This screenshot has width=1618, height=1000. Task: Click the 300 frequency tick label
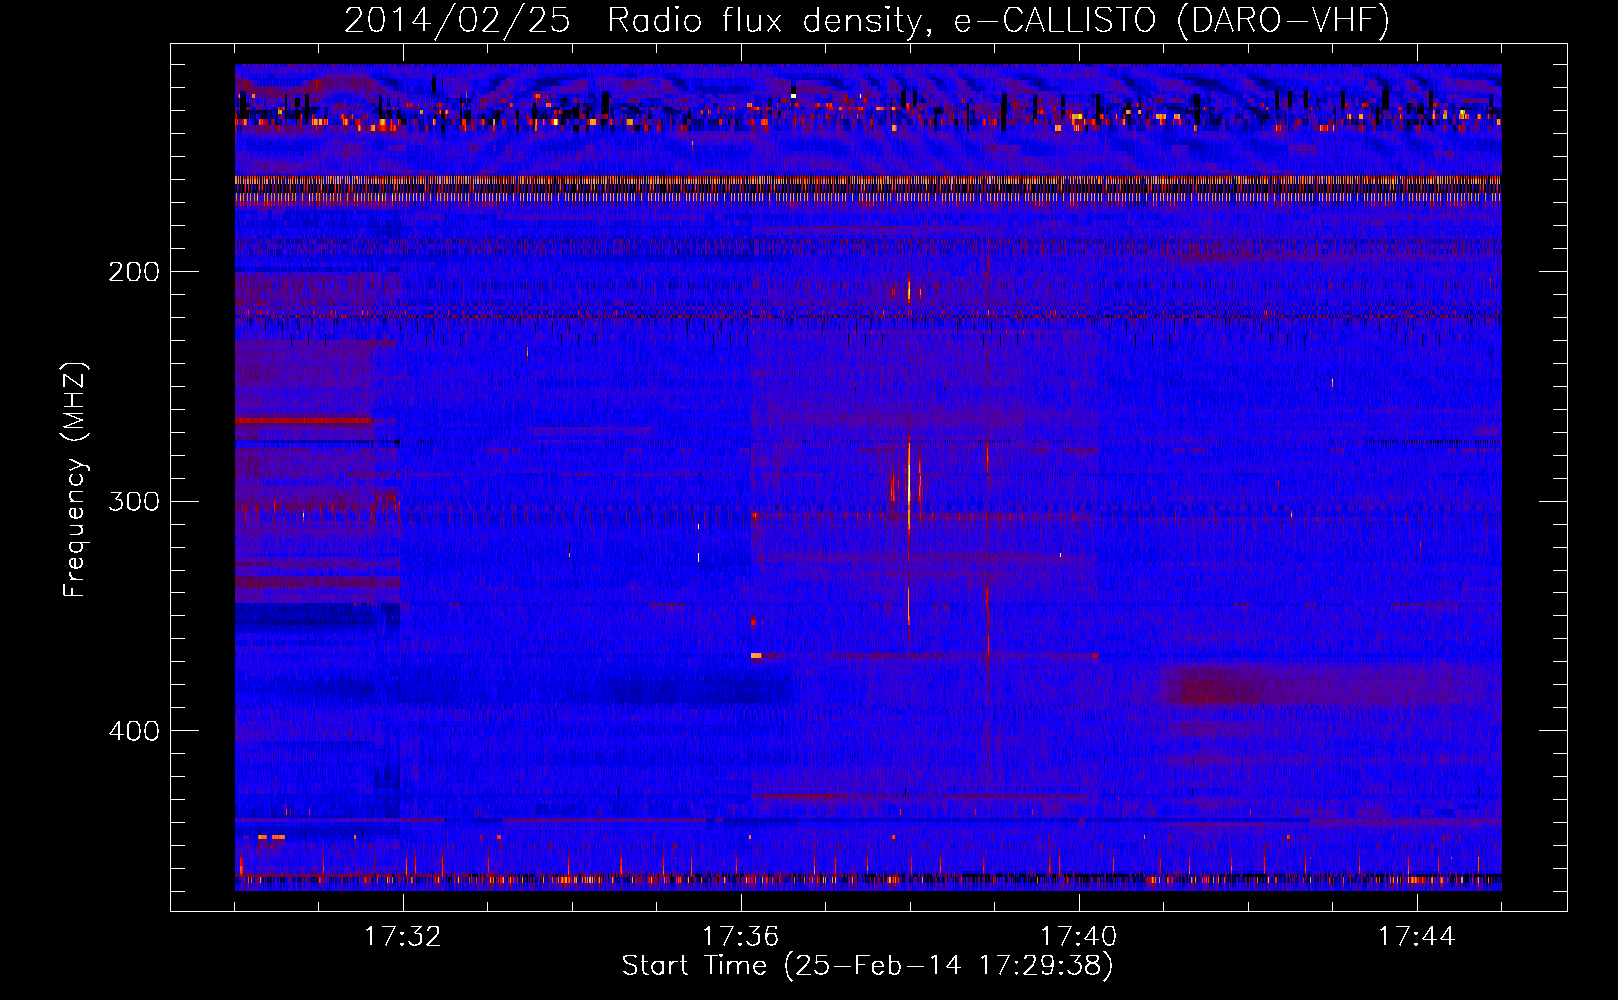pyautogui.click(x=134, y=501)
